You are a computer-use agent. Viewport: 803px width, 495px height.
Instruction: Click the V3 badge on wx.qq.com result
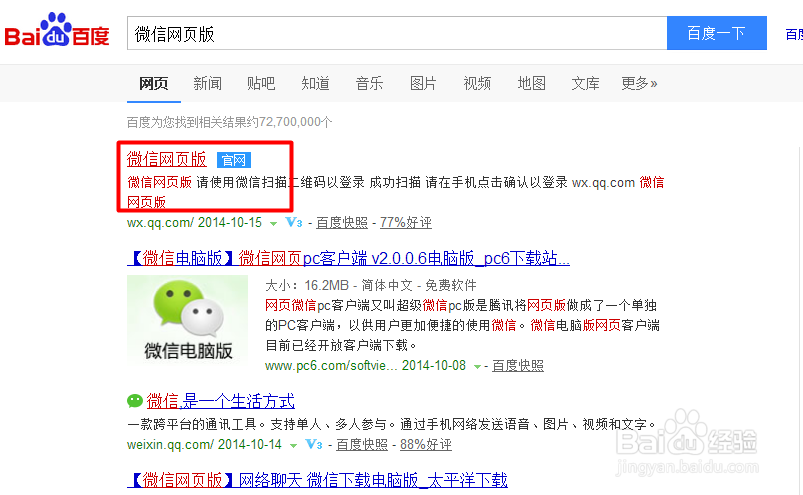[x=294, y=223]
